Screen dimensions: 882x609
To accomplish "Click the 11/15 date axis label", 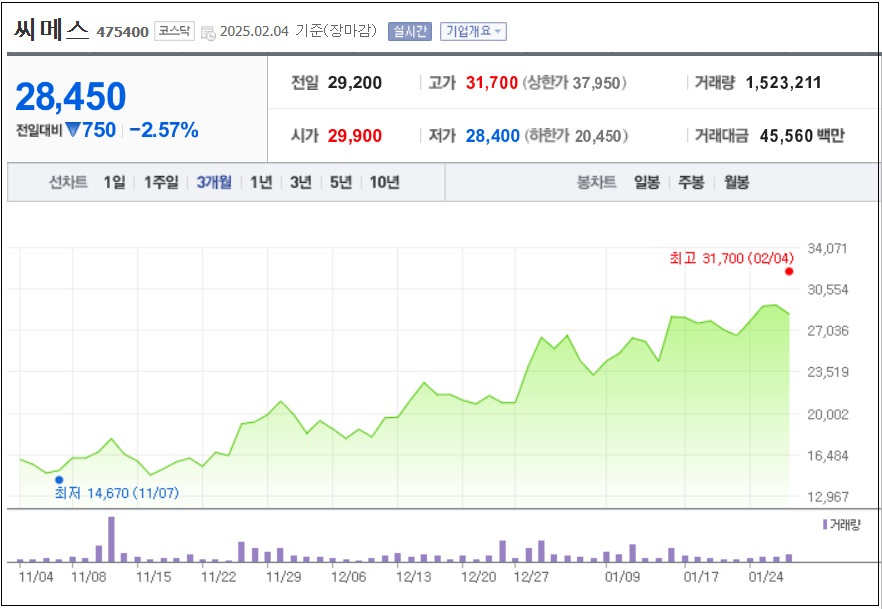I will 154,576.
